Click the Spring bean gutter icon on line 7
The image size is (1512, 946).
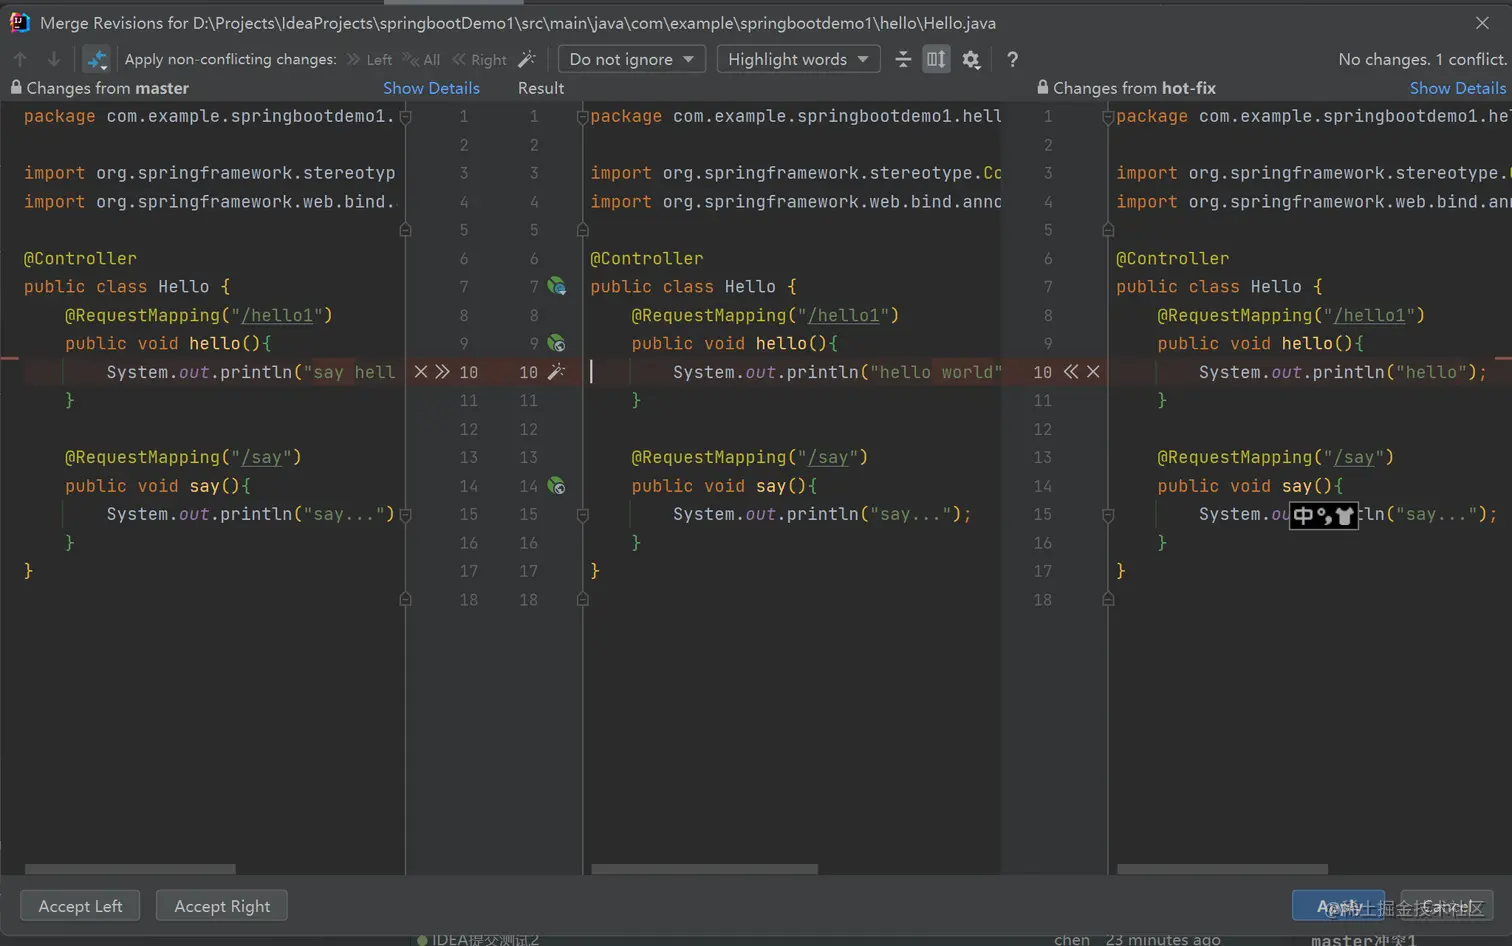coord(557,287)
